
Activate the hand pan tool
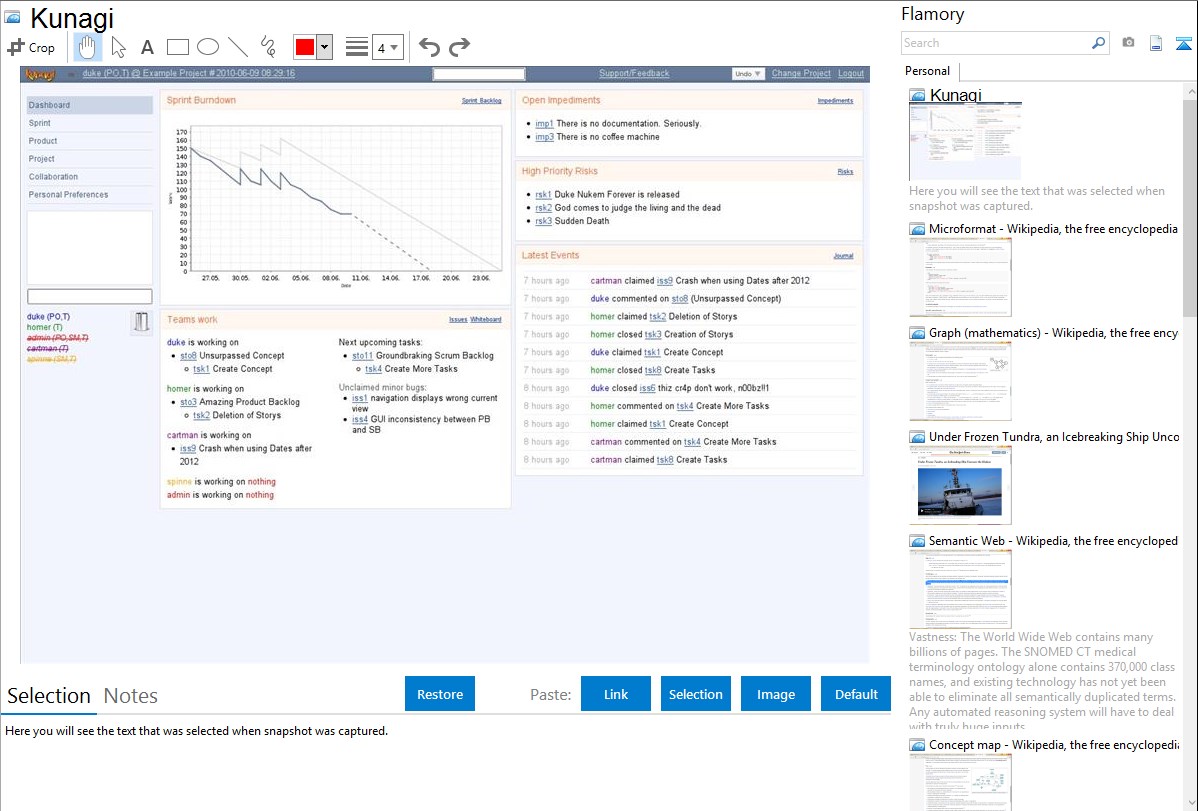[x=87, y=47]
